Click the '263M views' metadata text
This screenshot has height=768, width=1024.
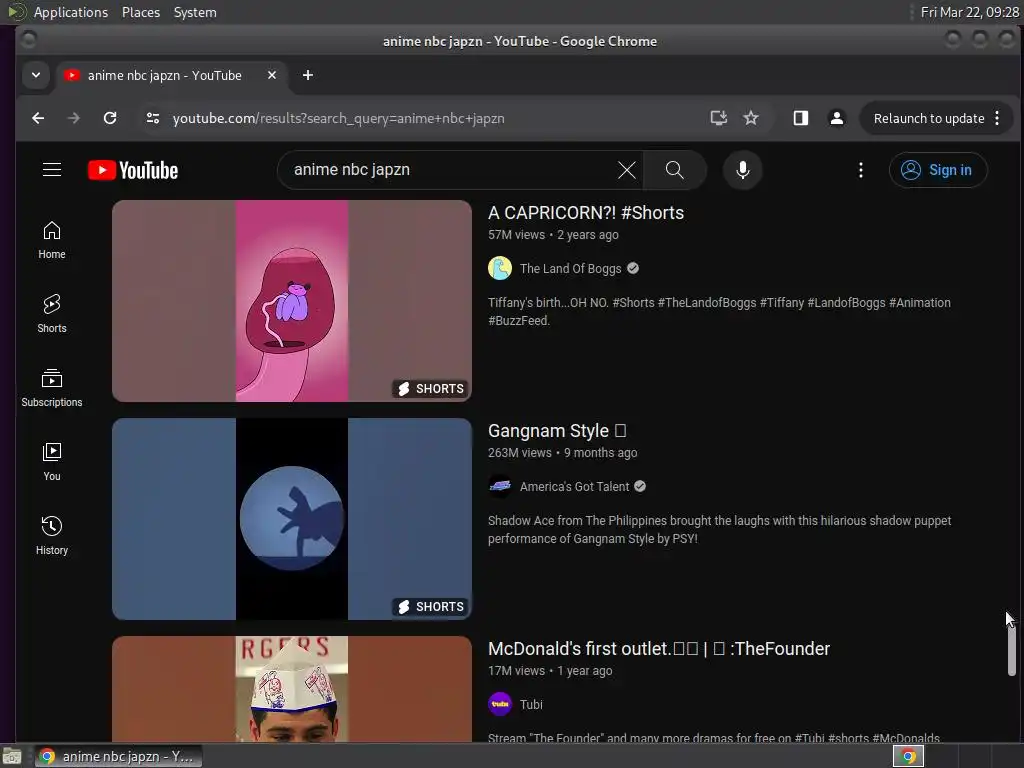[519, 453]
